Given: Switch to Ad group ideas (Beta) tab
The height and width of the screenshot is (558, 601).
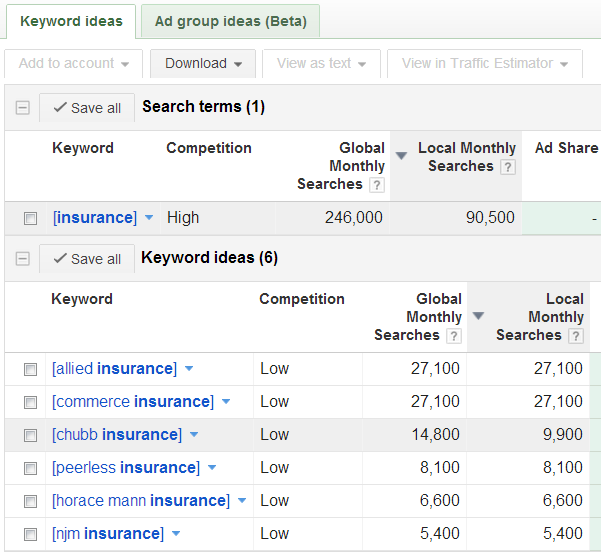Looking at the screenshot, I should click(x=230, y=21).
